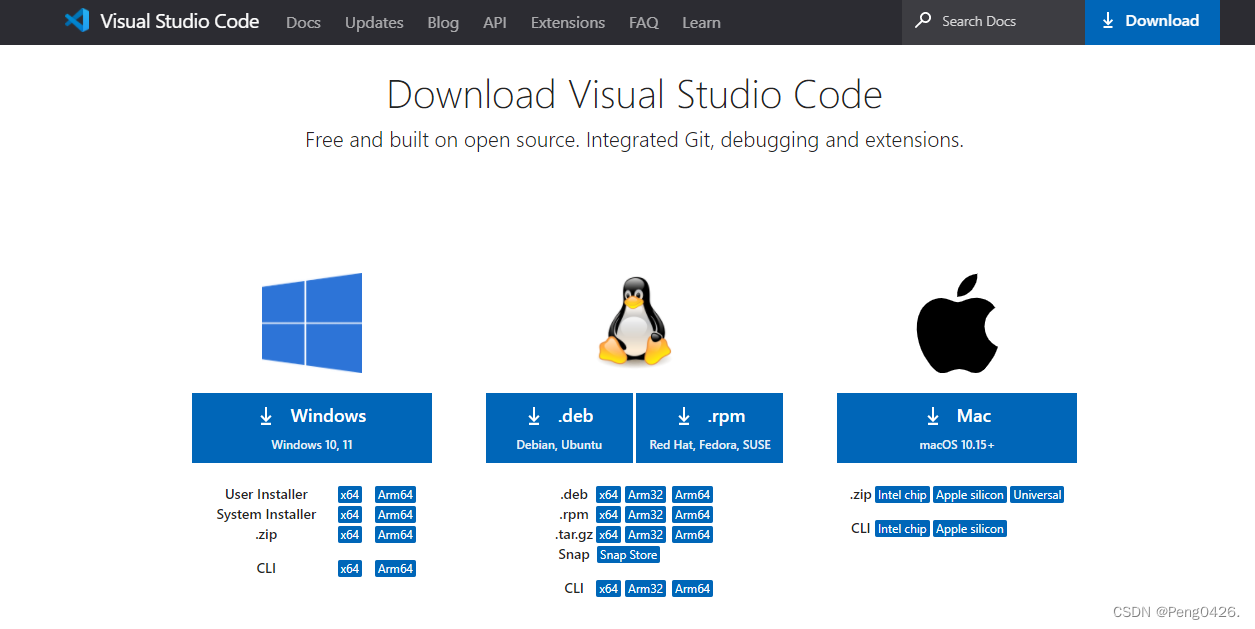The height and width of the screenshot is (629, 1255).
Task: Download the .rpm Red Hat package
Action: tap(709, 428)
